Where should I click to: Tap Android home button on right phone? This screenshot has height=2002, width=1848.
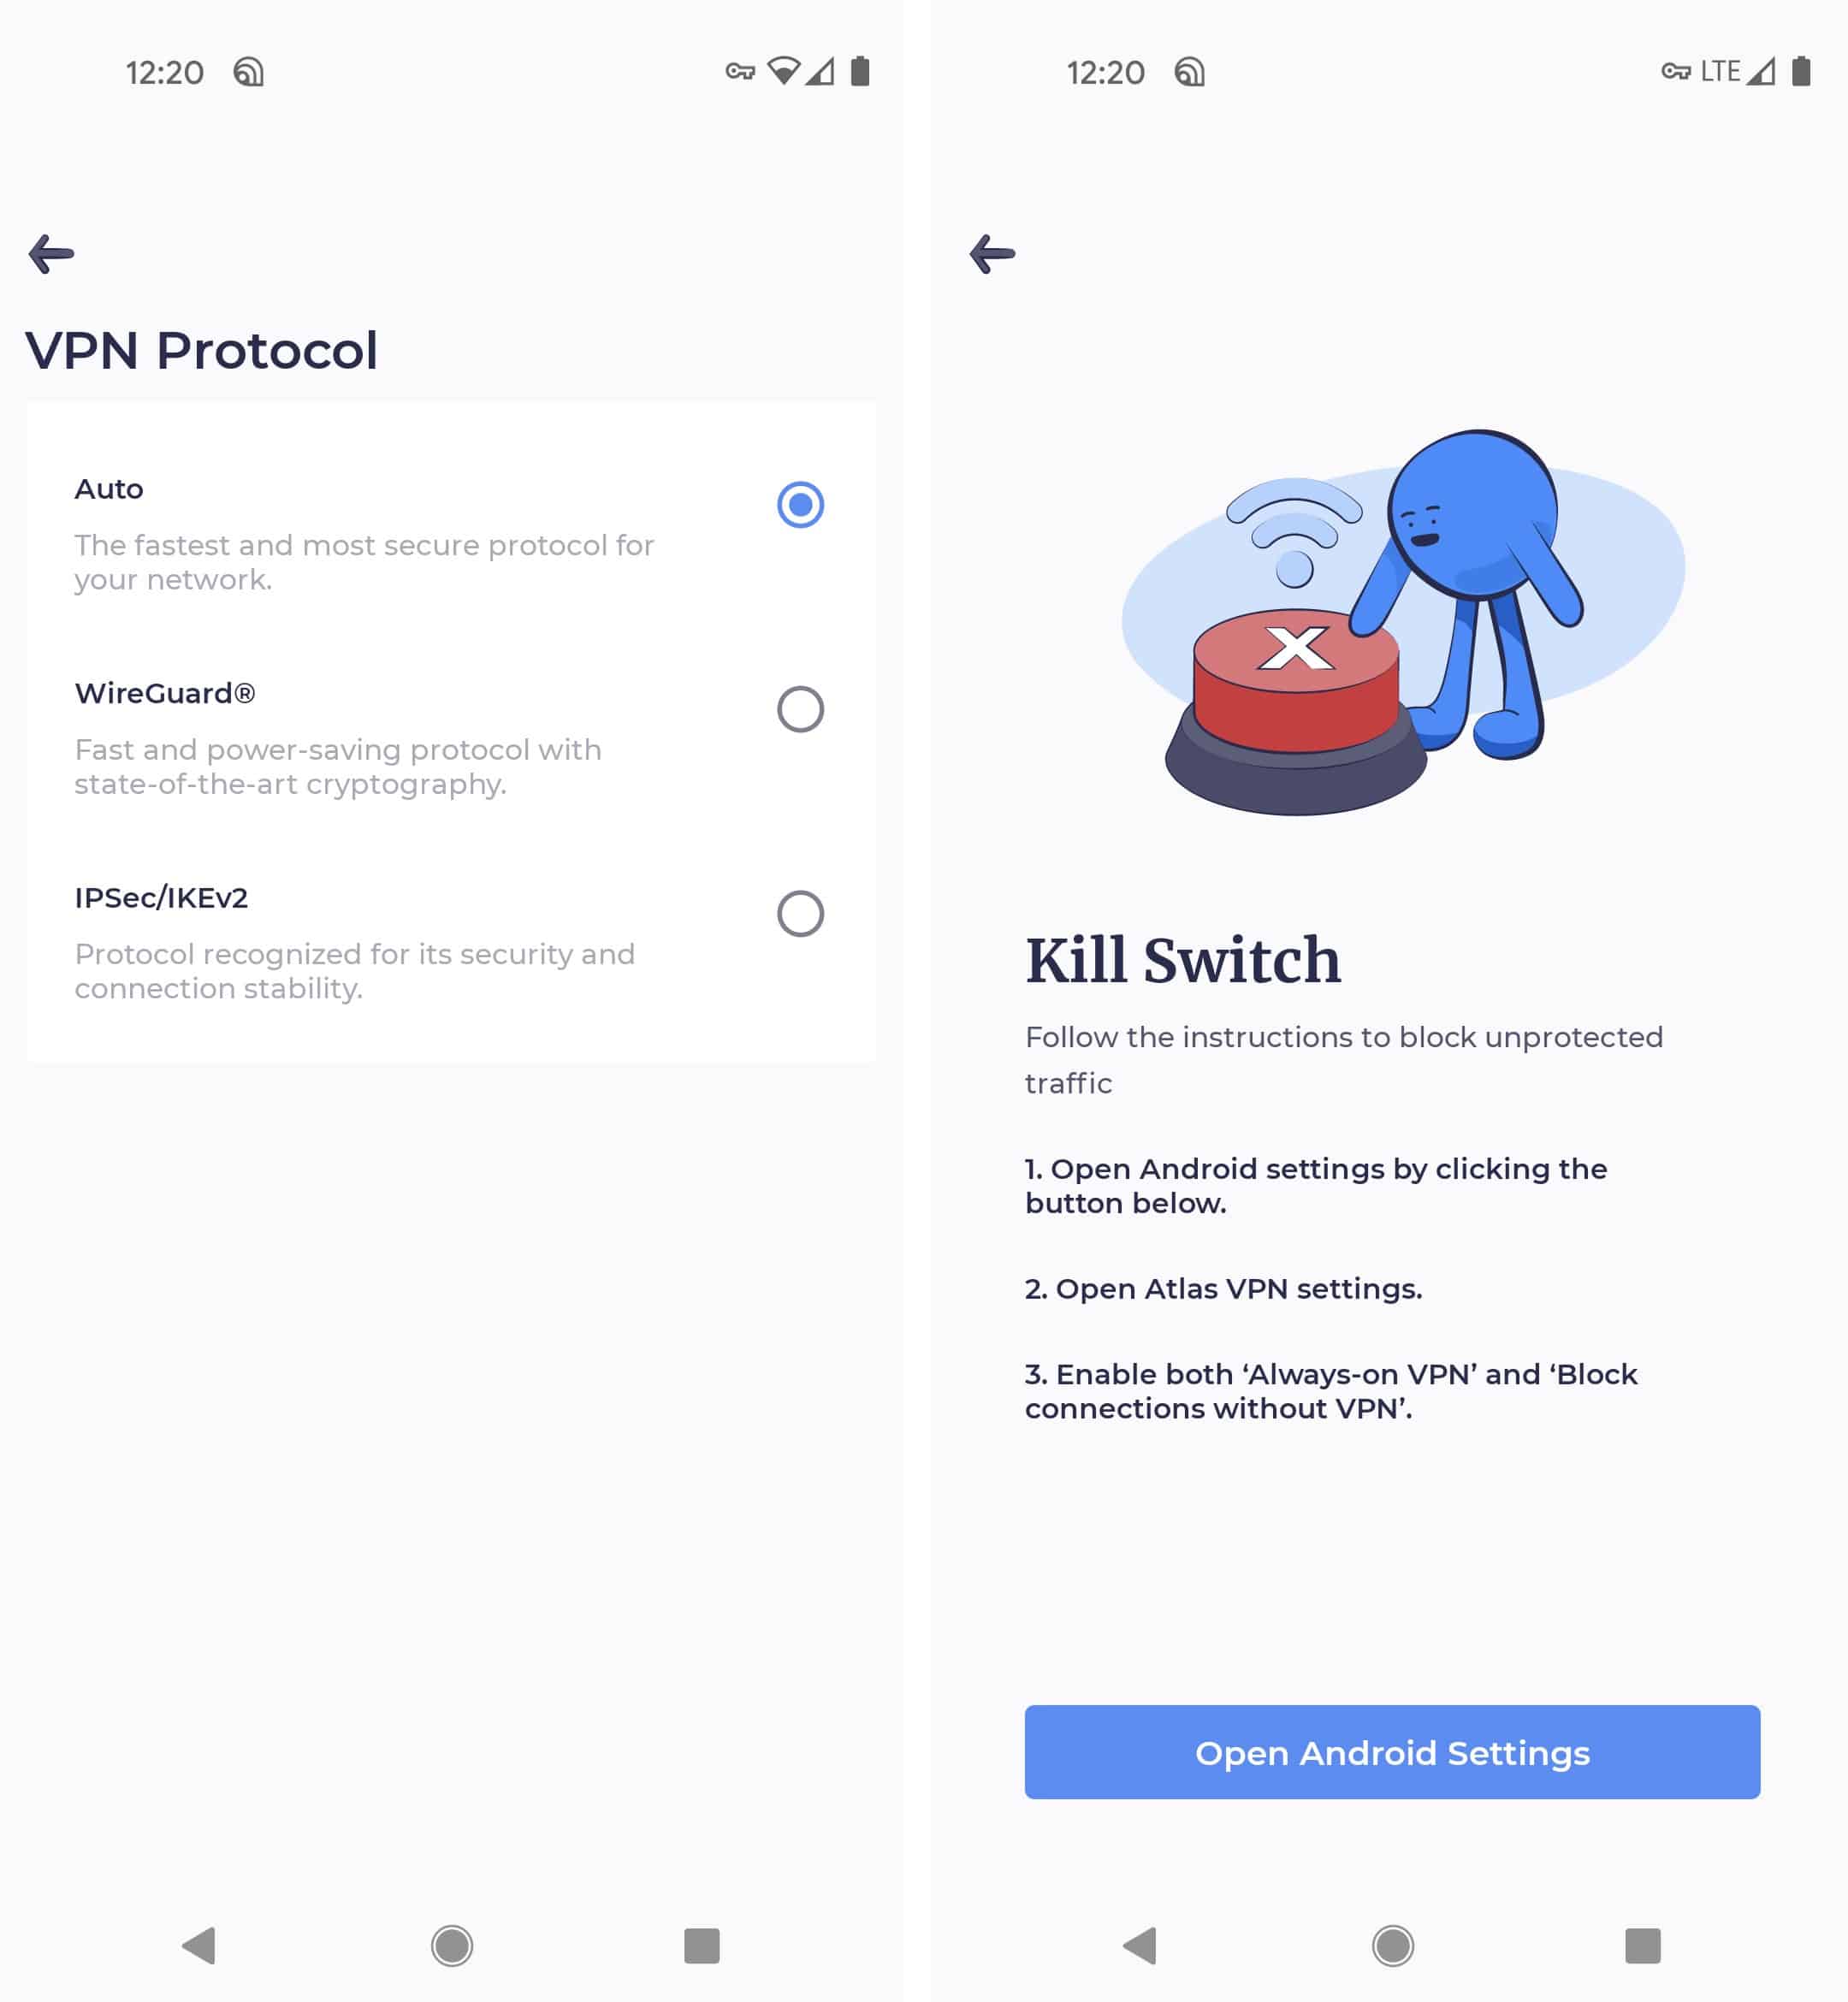tap(1393, 1945)
